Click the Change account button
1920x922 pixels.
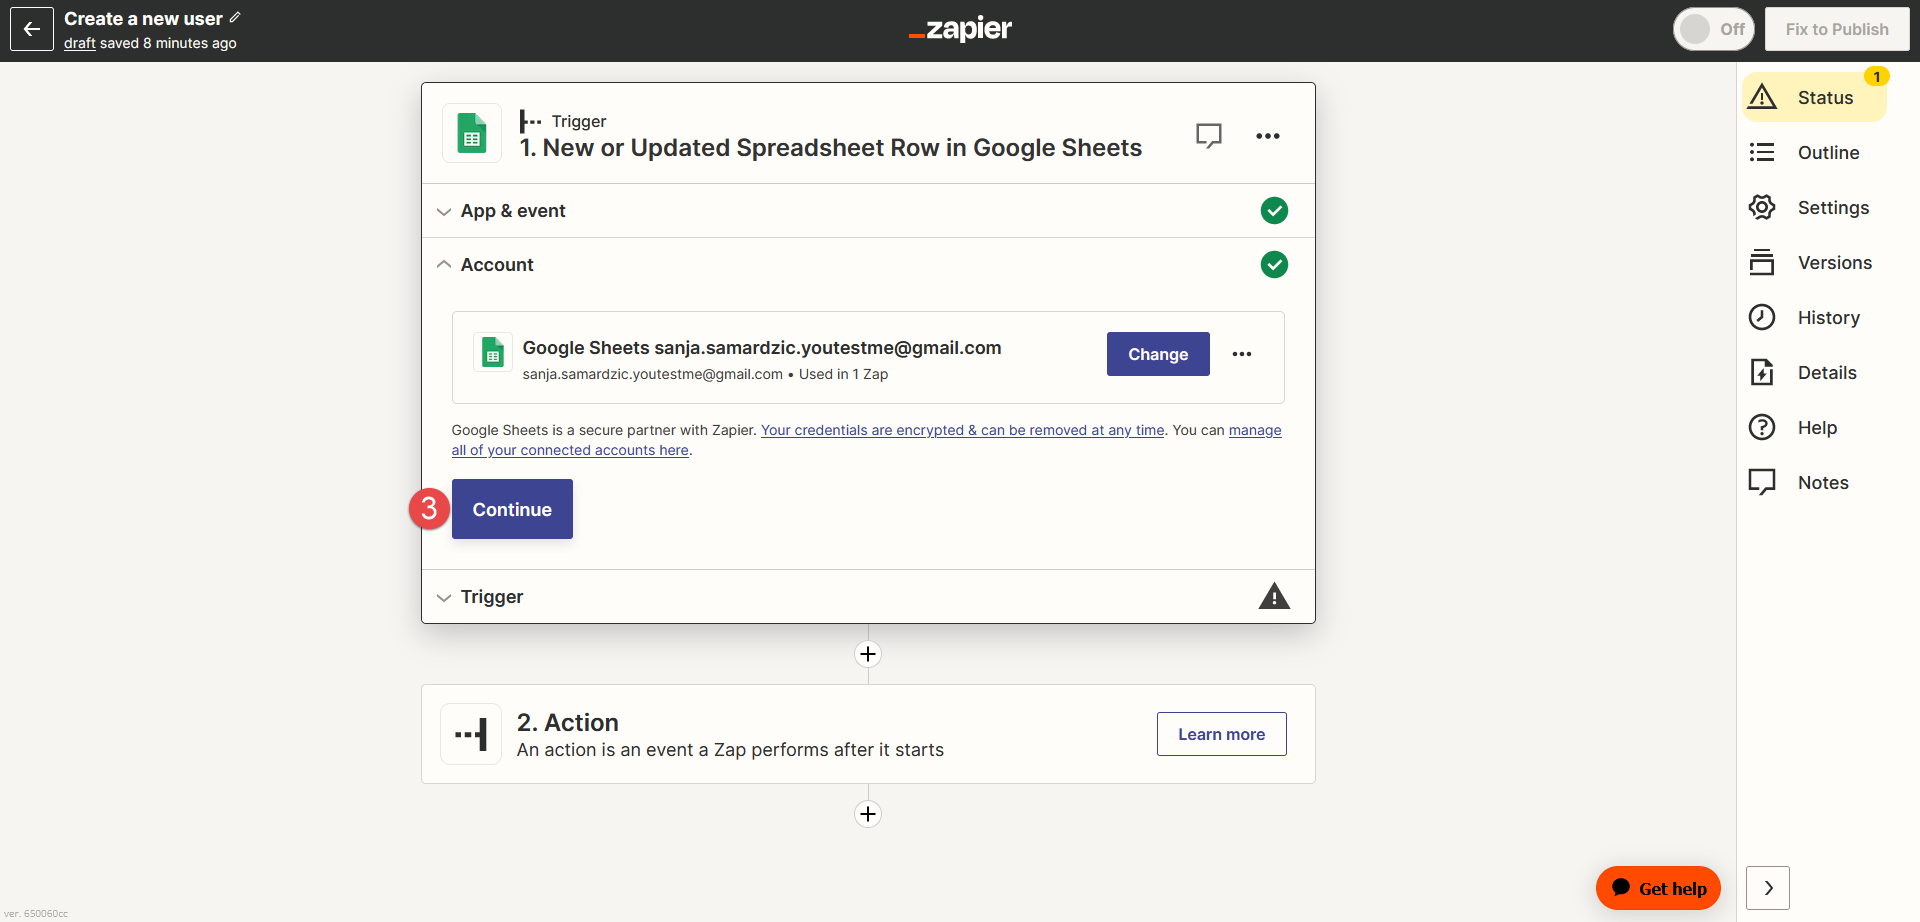(1158, 354)
